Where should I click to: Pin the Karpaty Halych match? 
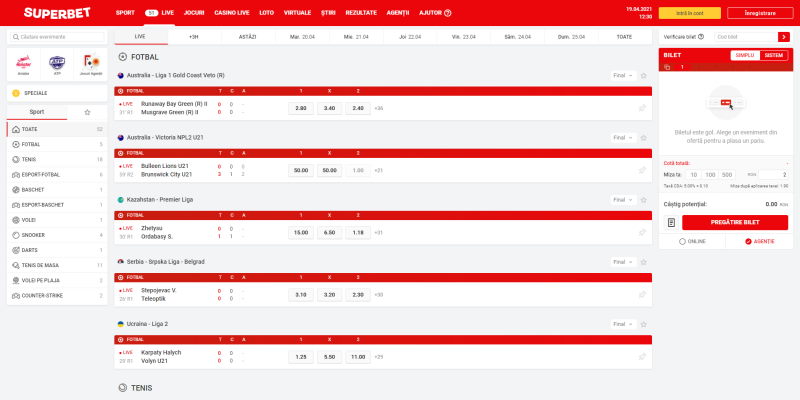642,357
